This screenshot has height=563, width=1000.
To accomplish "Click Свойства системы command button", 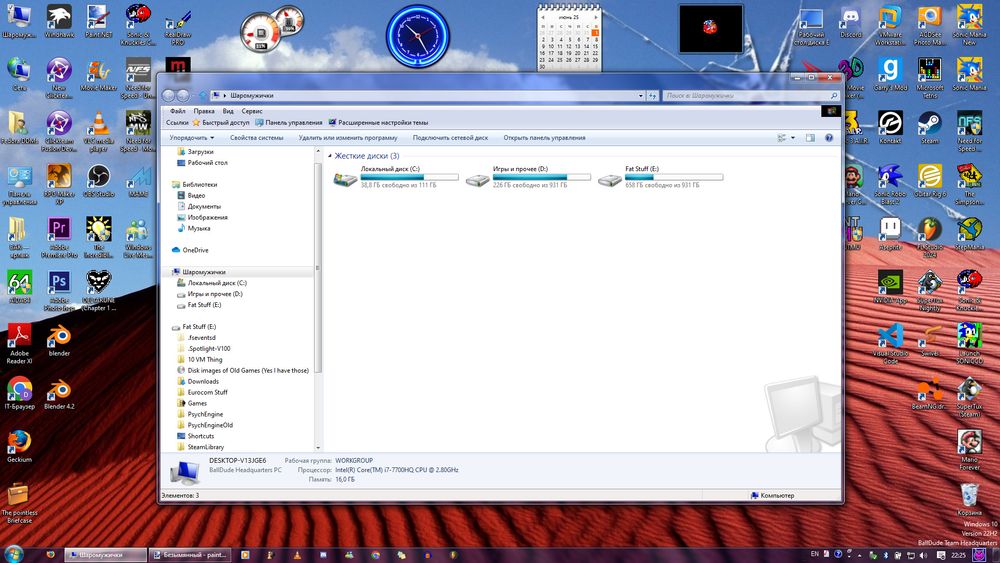I will (x=256, y=138).
